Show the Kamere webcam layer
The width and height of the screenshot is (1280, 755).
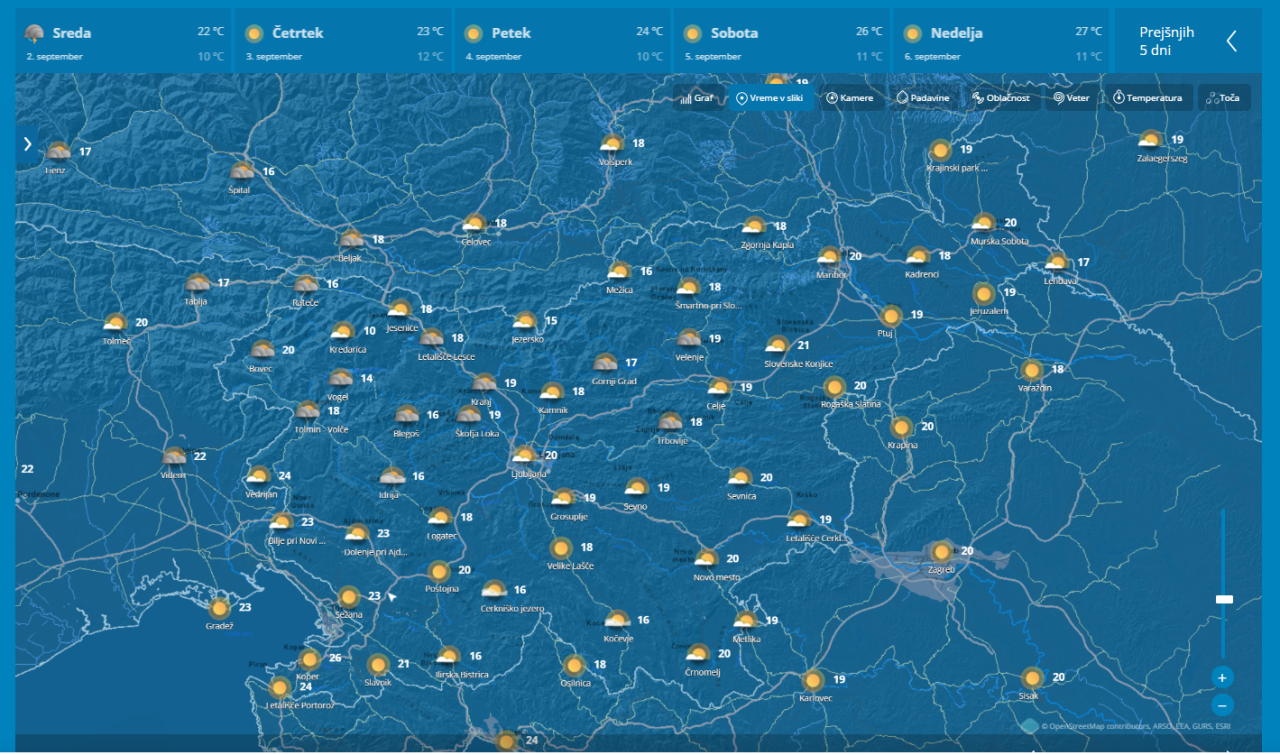[x=851, y=98]
